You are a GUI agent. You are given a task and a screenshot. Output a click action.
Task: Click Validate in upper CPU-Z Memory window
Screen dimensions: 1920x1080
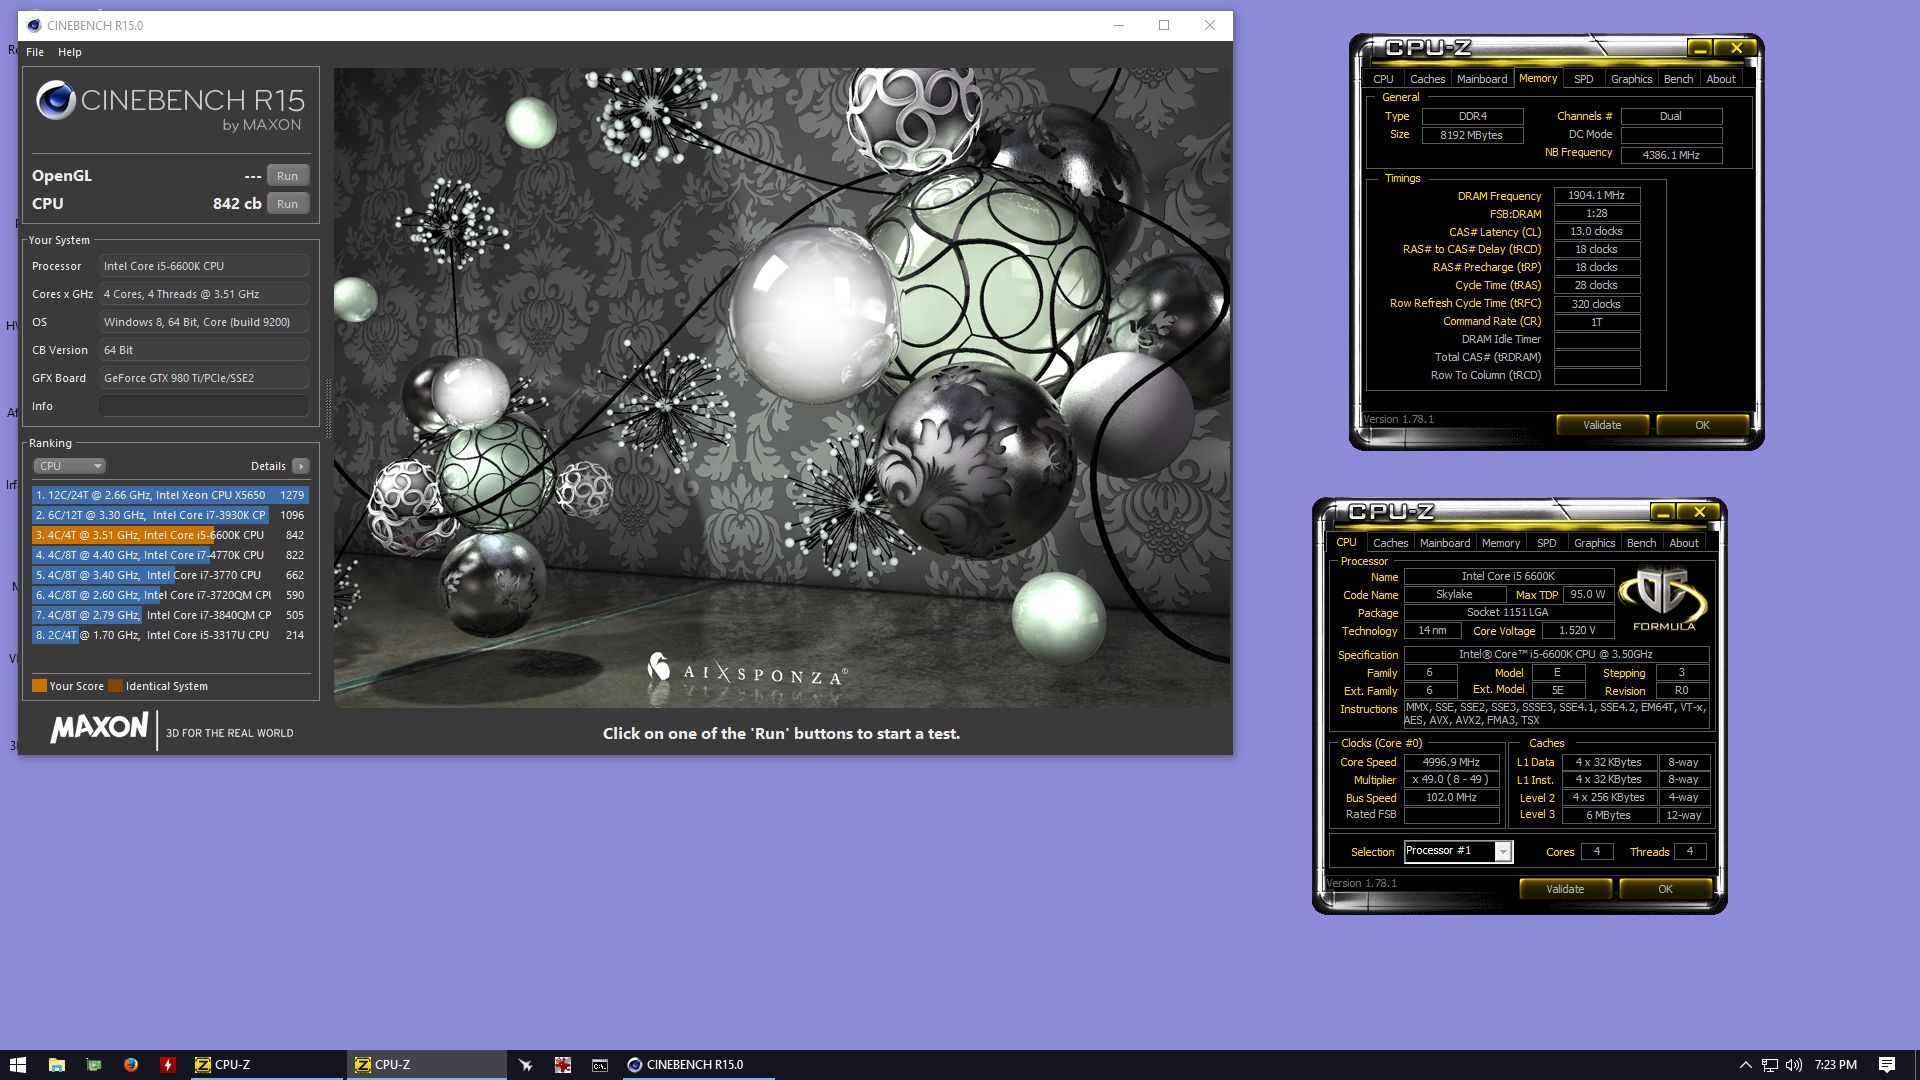[1602, 425]
